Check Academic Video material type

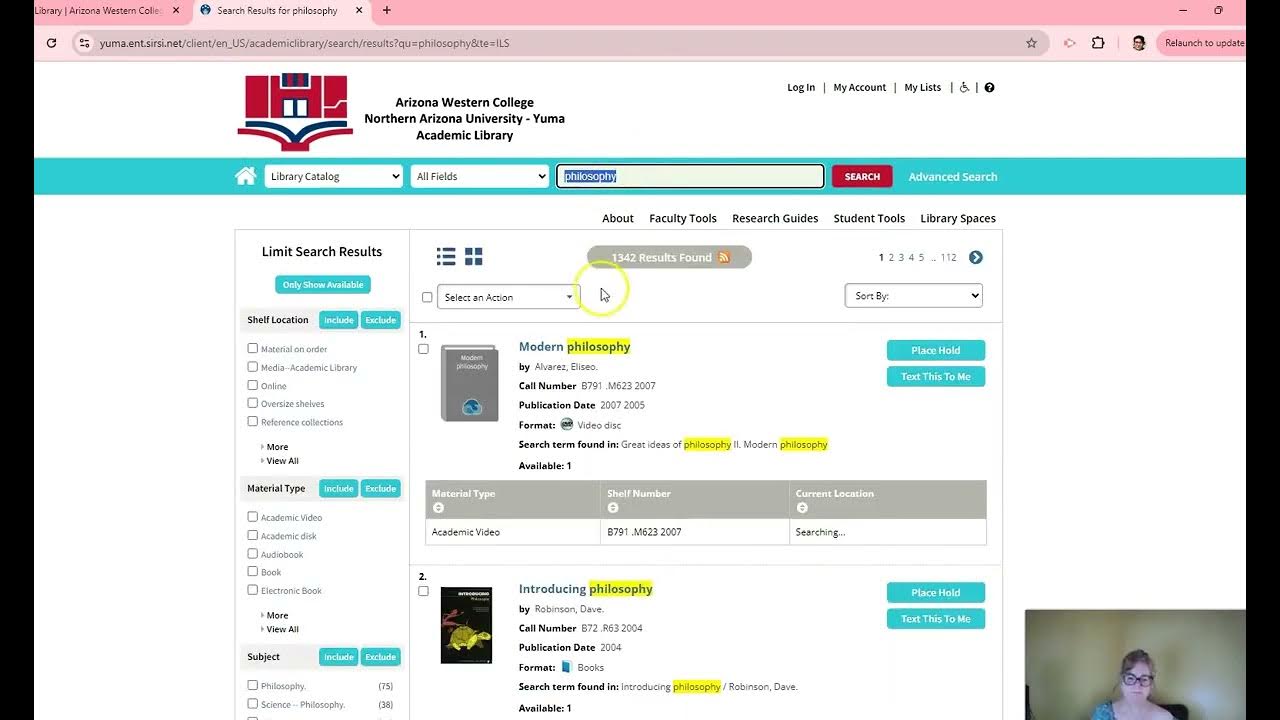(x=253, y=517)
